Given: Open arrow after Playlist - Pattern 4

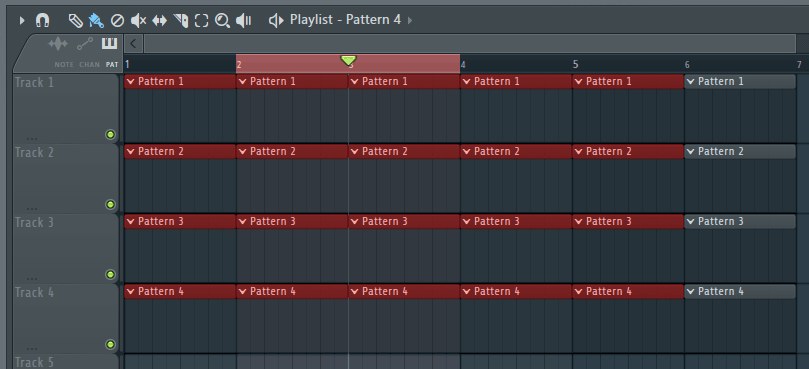Looking at the screenshot, I should [410, 21].
